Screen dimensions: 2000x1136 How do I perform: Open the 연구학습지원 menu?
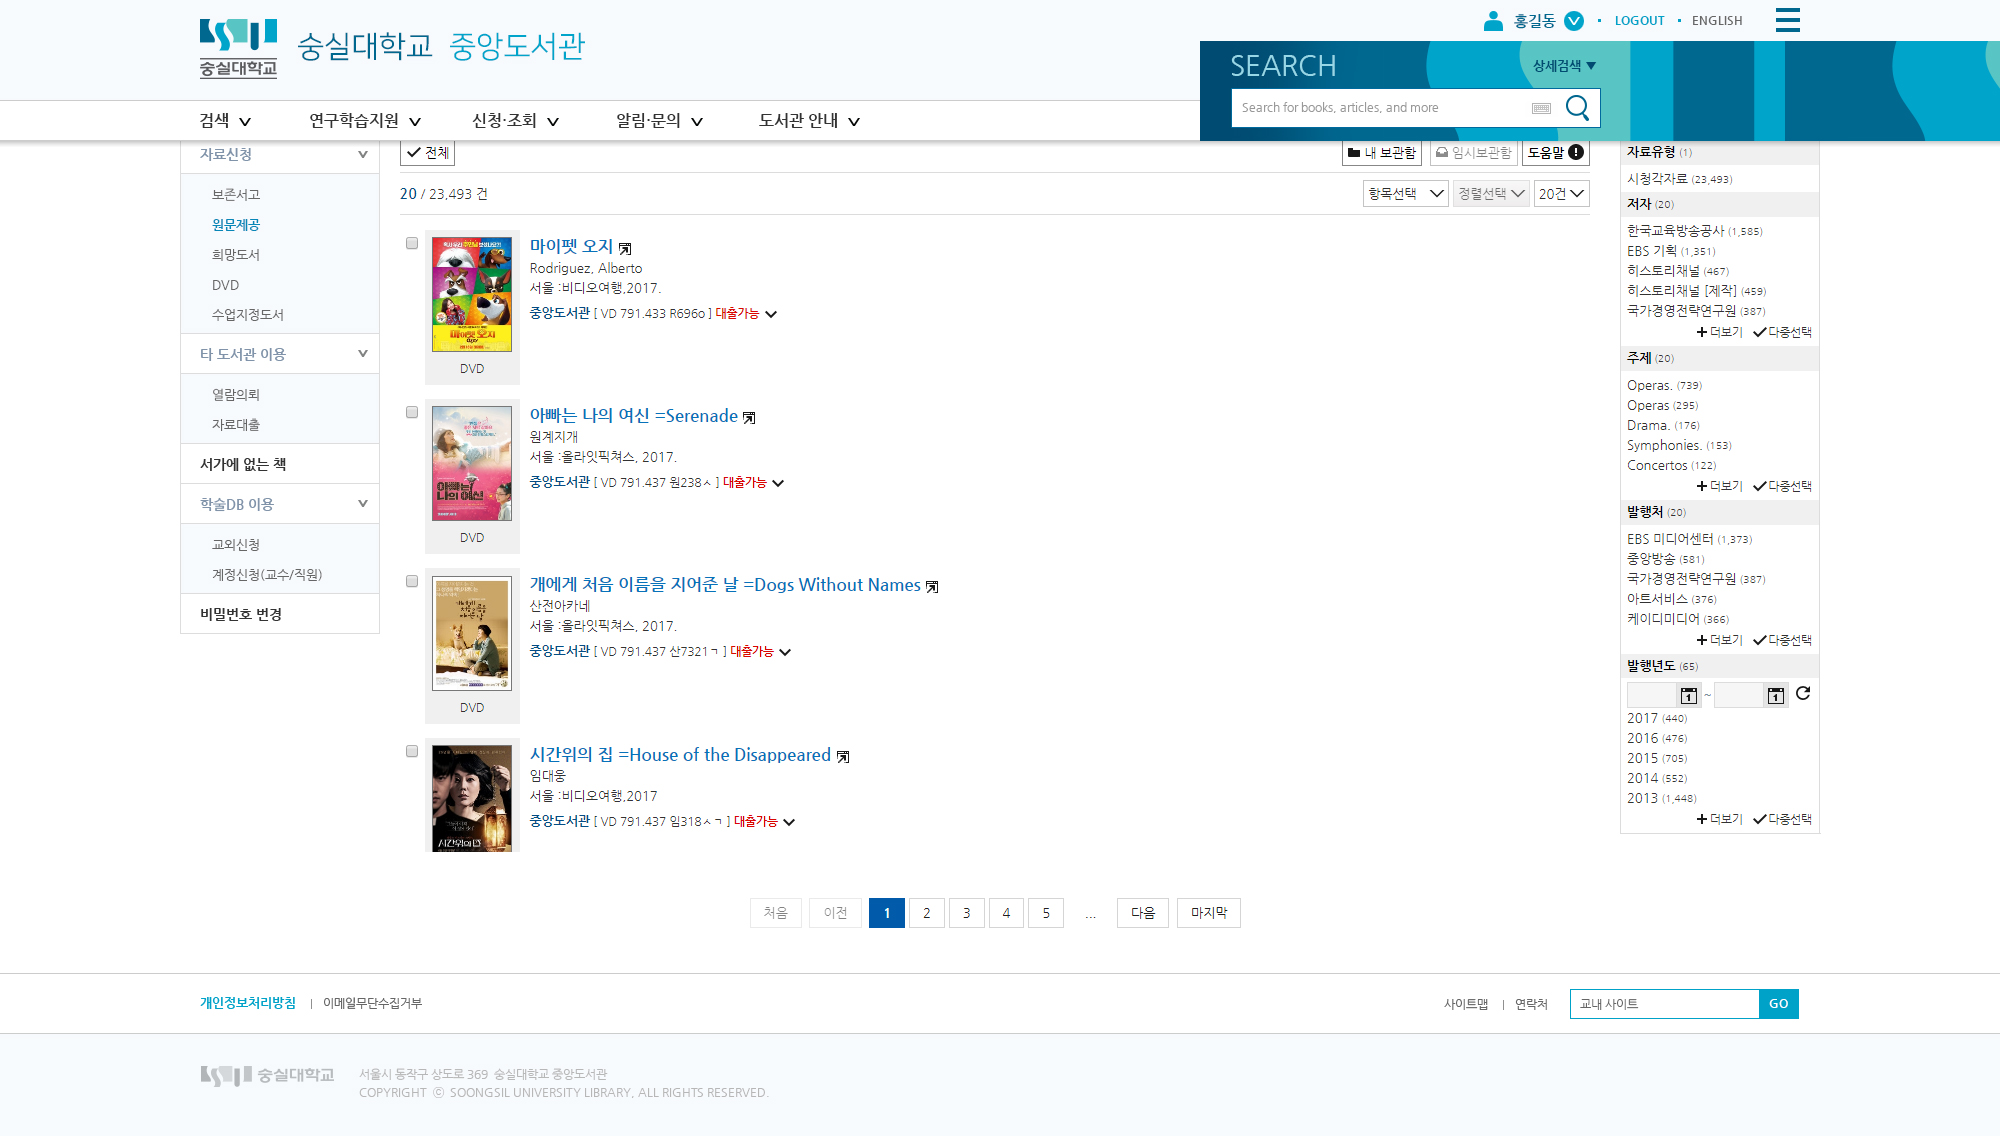pos(365,121)
